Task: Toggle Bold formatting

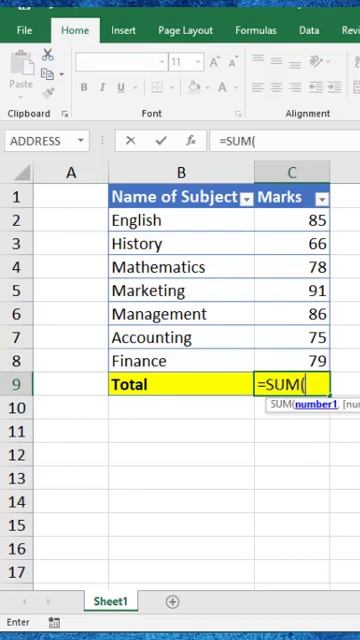Action: pyautogui.click(x=84, y=87)
